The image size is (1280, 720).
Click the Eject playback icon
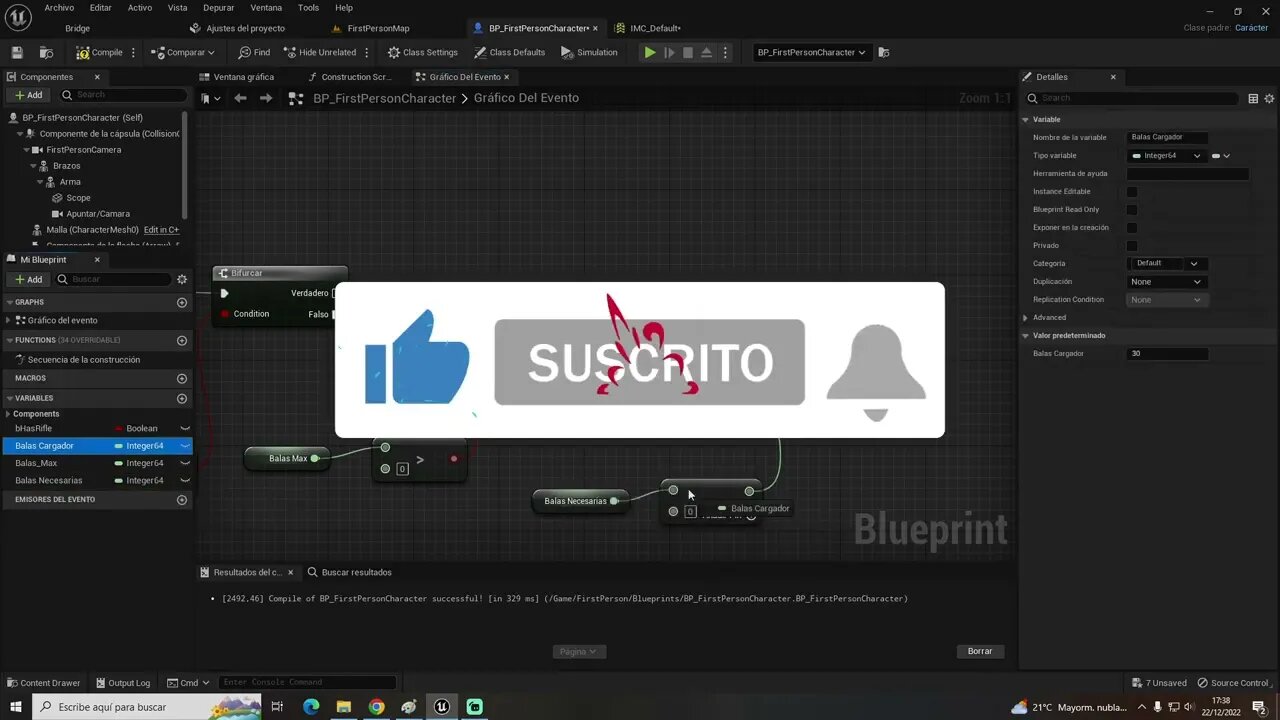click(706, 52)
